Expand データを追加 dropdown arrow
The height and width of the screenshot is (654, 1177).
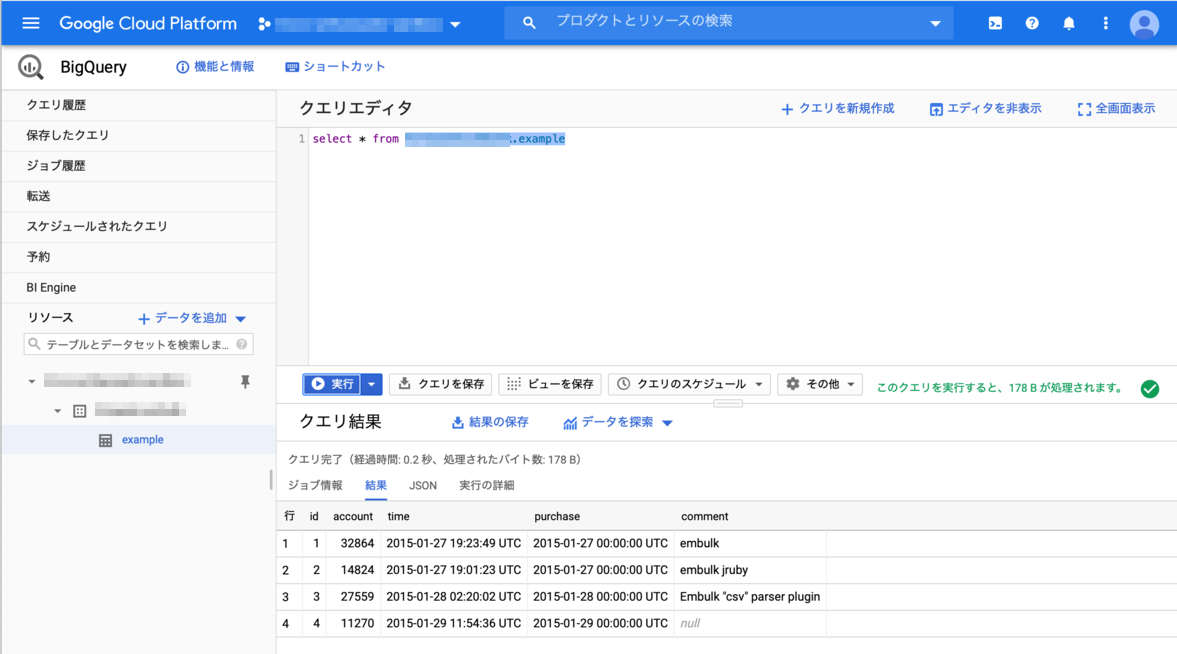pos(241,319)
